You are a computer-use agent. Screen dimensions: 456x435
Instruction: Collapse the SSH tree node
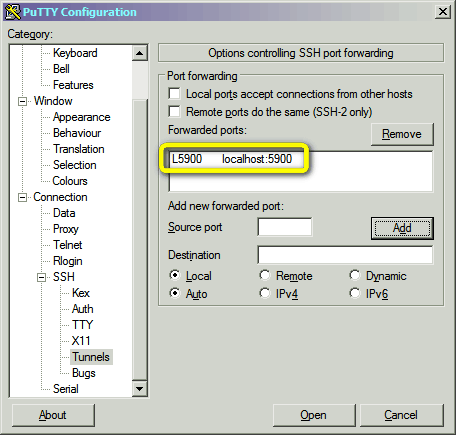41,277
